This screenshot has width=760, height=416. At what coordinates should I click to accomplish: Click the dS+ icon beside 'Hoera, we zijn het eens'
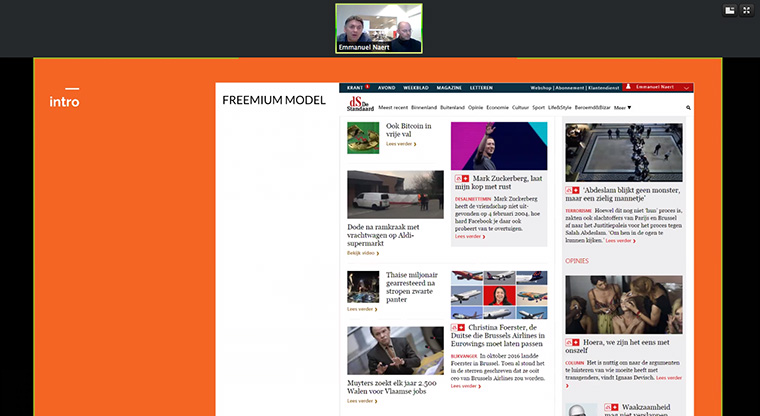point(572,342)
